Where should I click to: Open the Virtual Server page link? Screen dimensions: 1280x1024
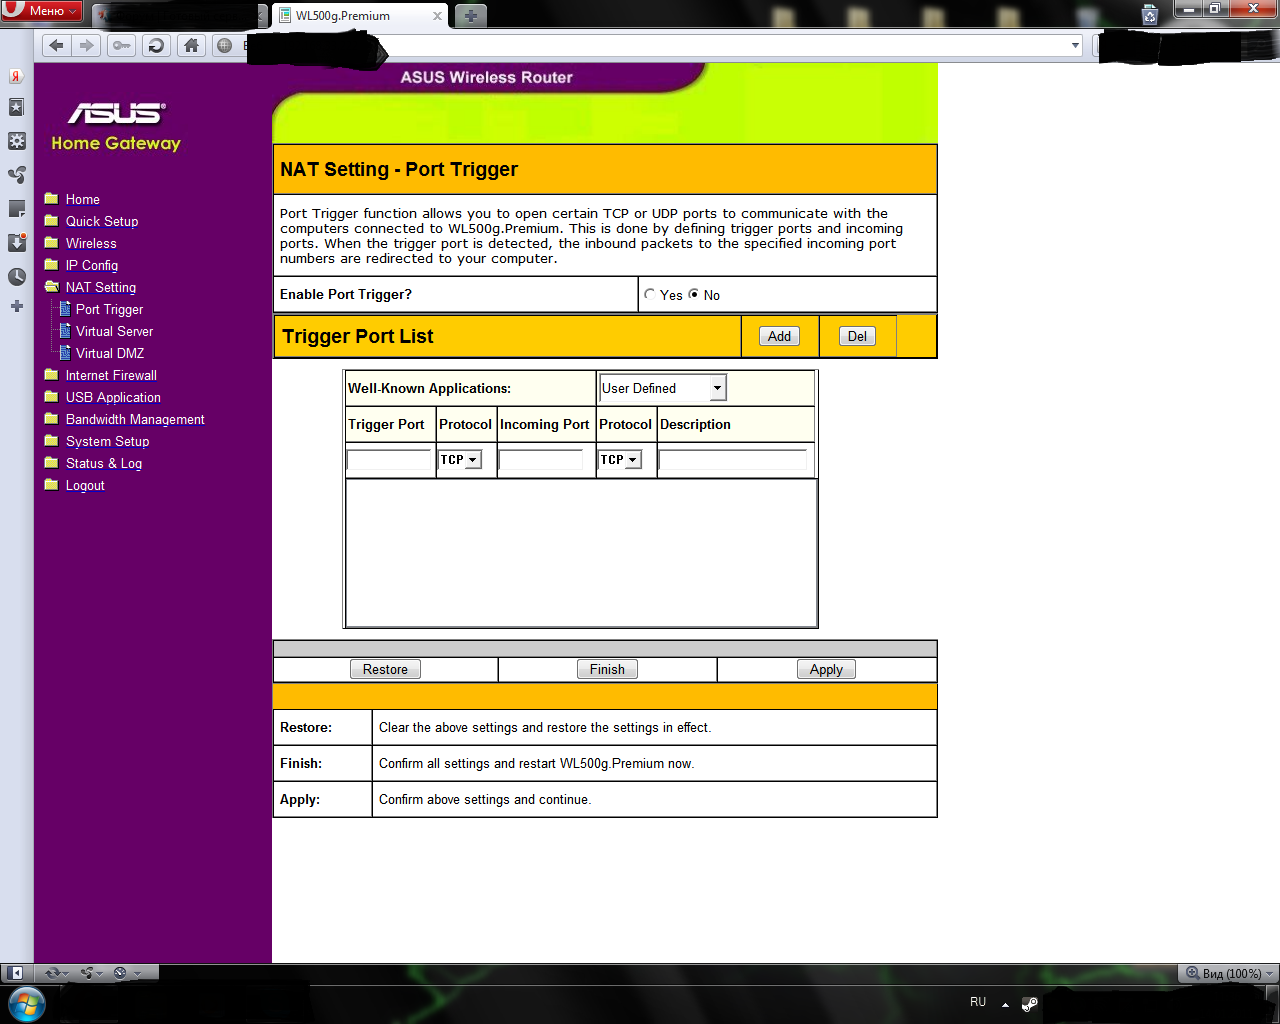(x=114, y=331)
